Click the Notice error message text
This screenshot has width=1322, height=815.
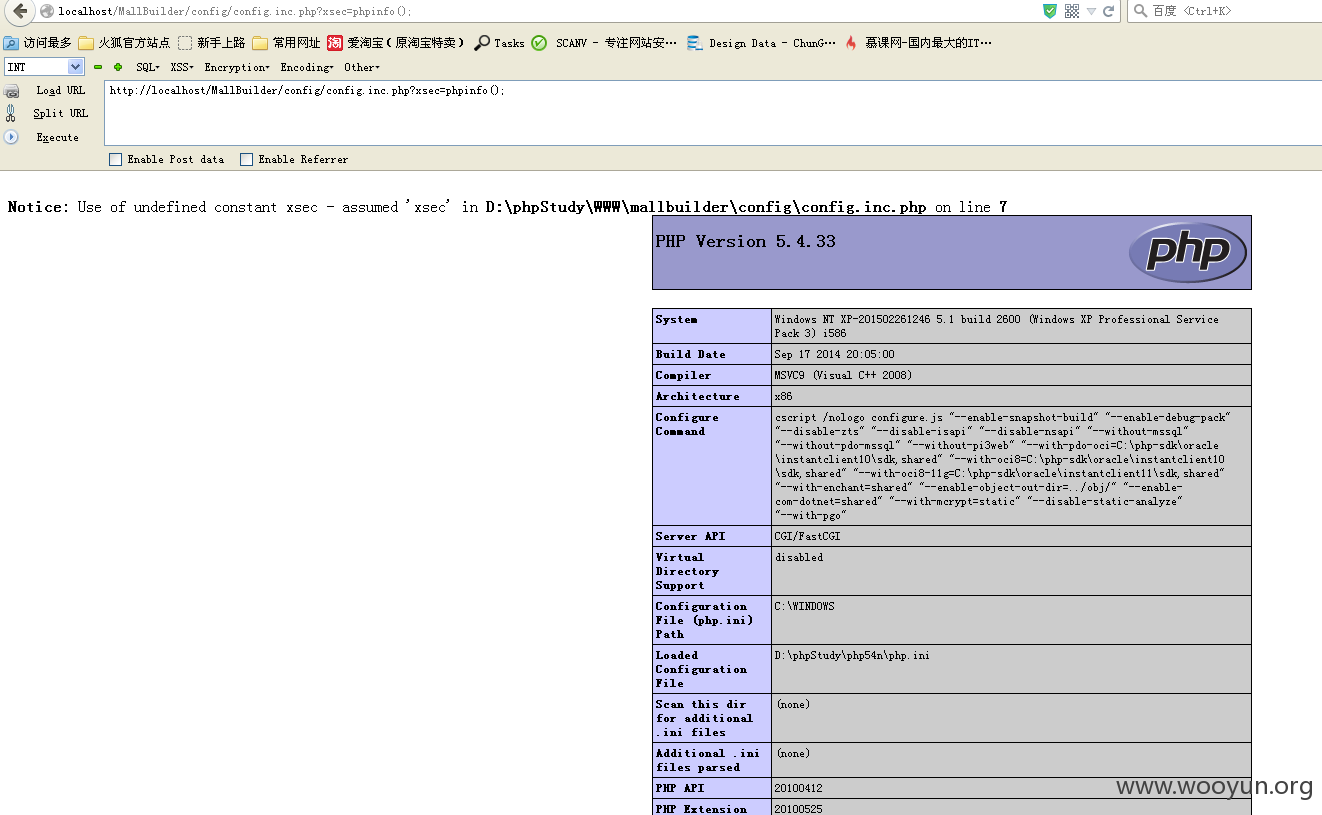(507, 207)
